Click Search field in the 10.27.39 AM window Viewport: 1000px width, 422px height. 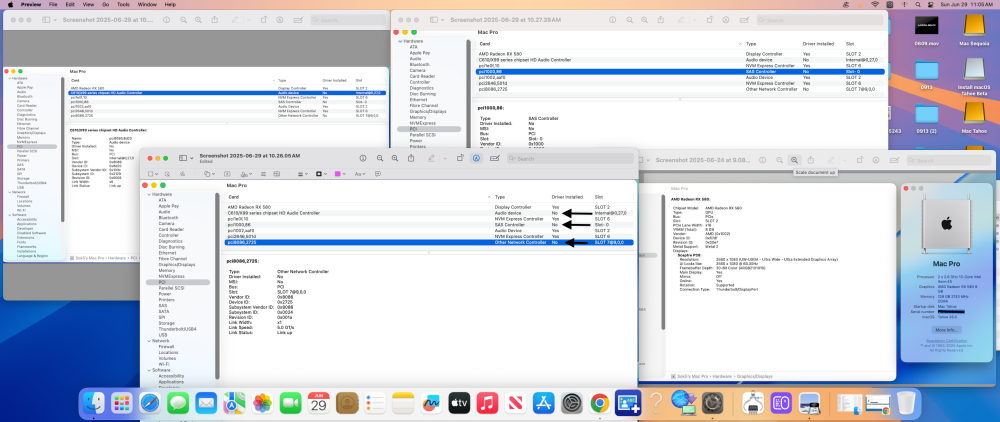coord(820,20)
